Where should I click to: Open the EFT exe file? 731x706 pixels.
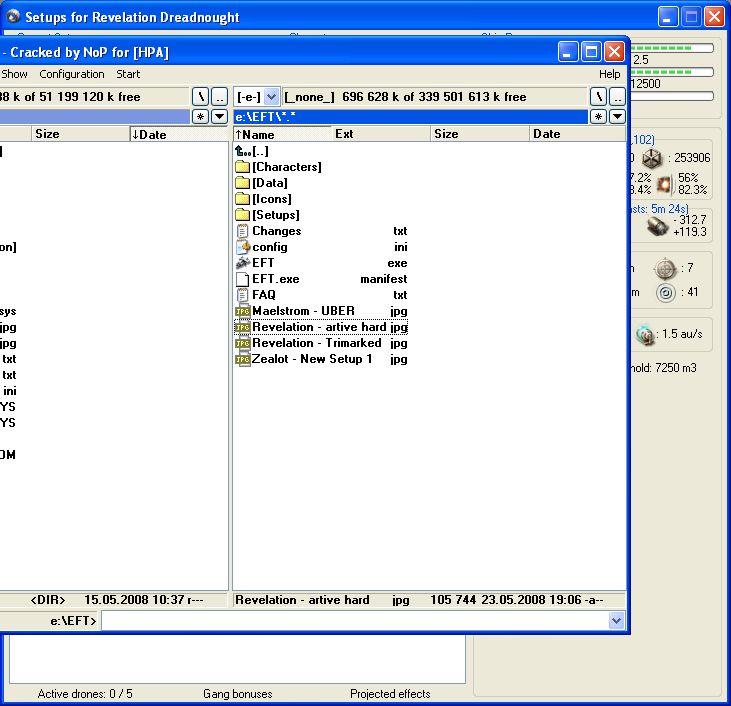tap(263, 263)
